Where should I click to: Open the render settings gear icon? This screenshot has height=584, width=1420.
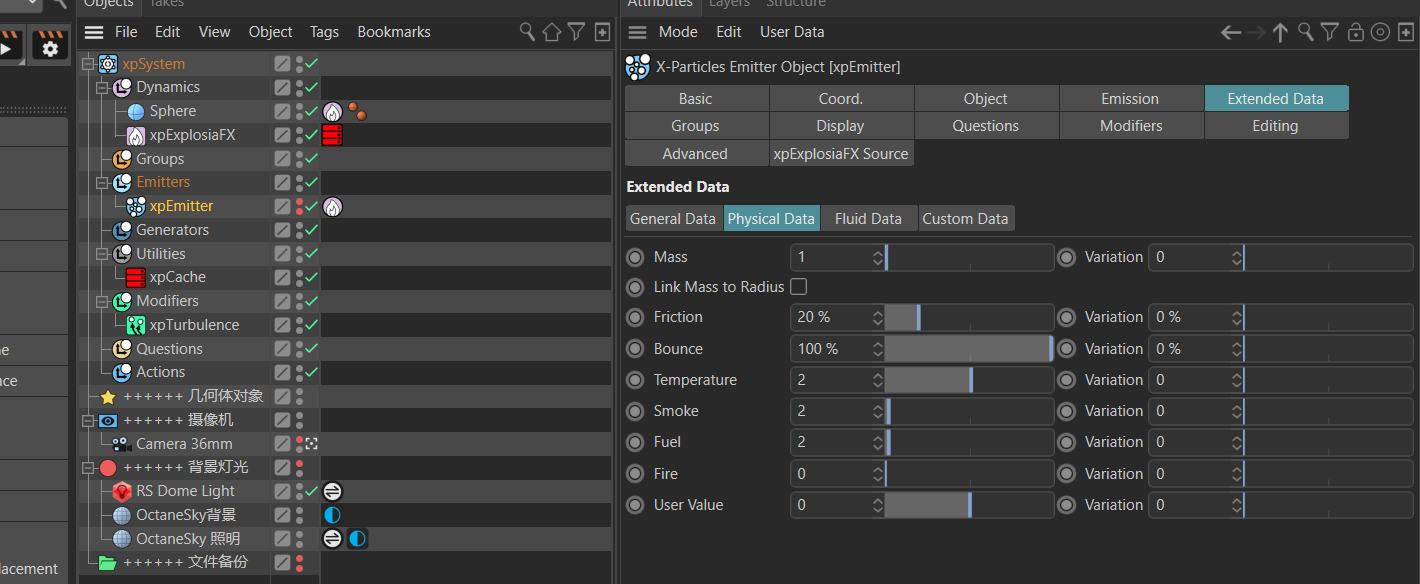click(50, 46)
